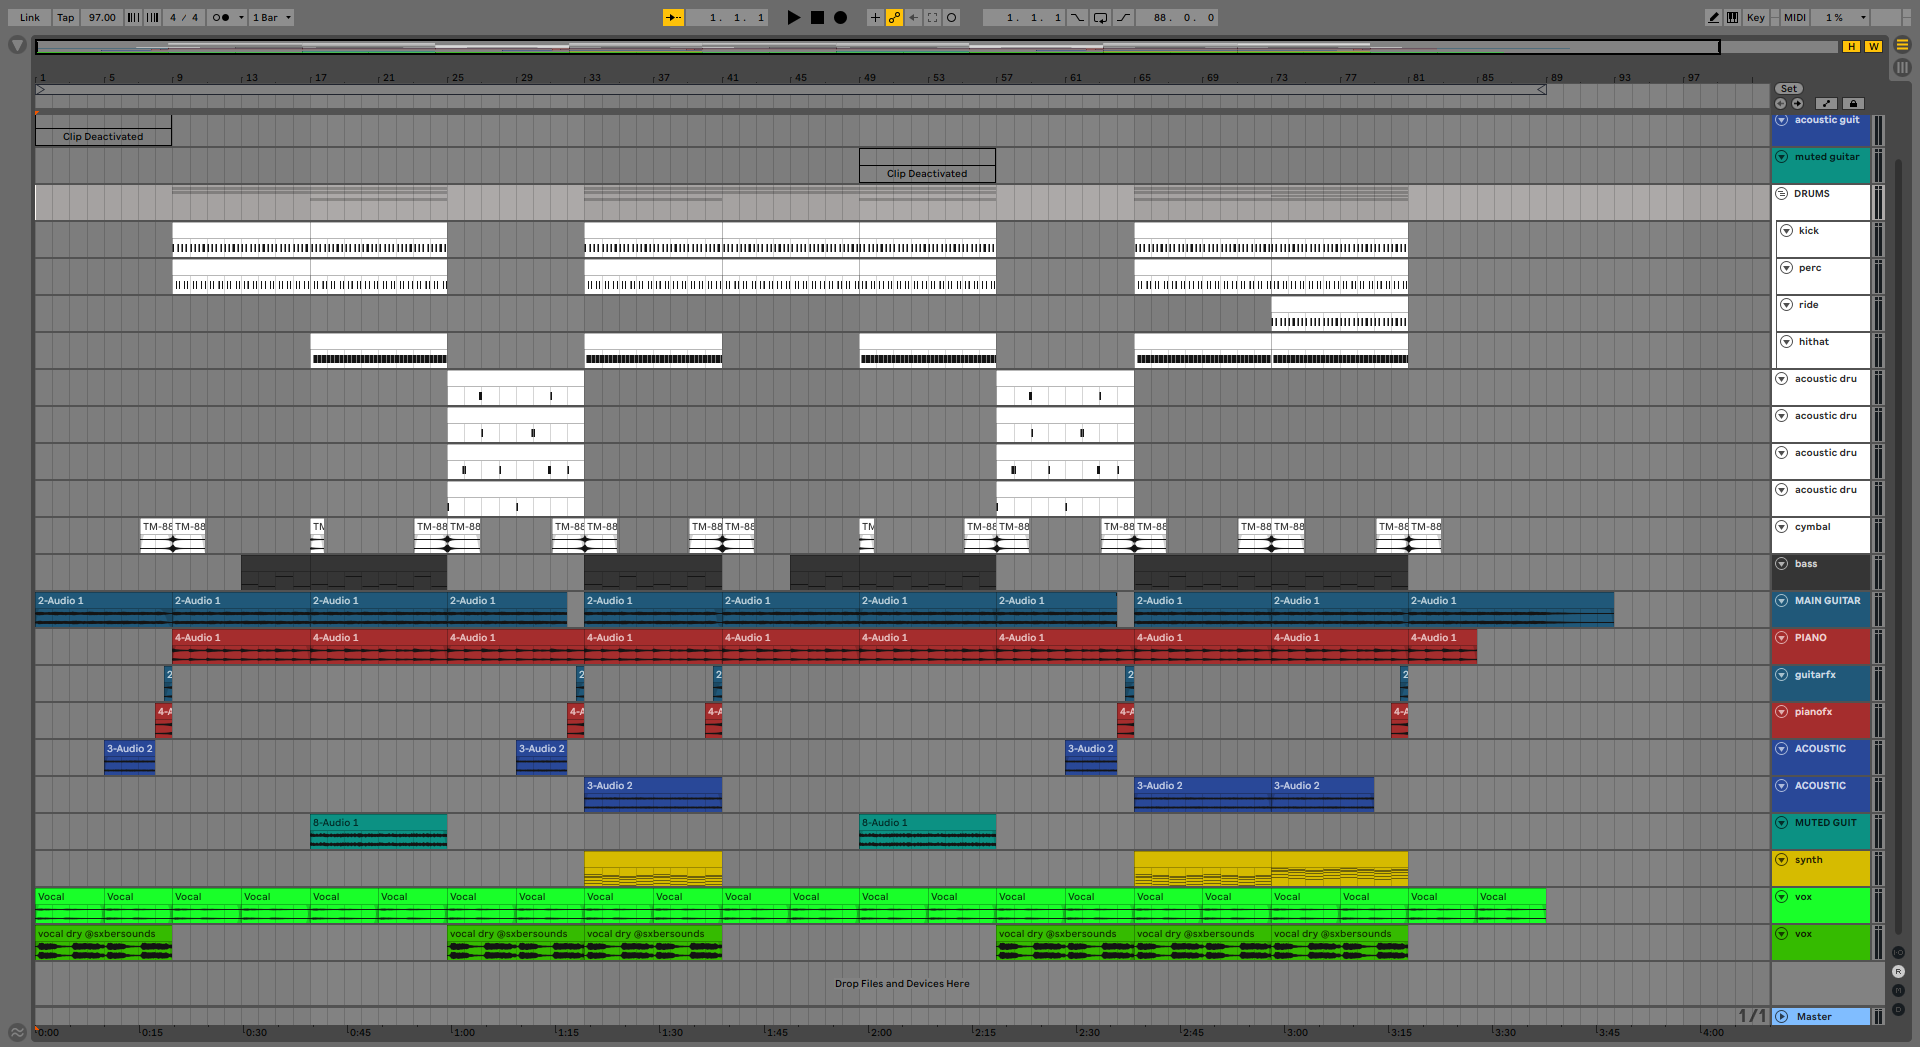Show the Mixer section (M)

pyautogui.click(x=1898, y=991)
